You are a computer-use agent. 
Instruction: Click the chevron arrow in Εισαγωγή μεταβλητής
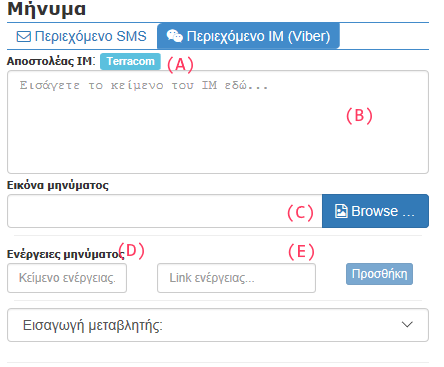coord(407,324)
